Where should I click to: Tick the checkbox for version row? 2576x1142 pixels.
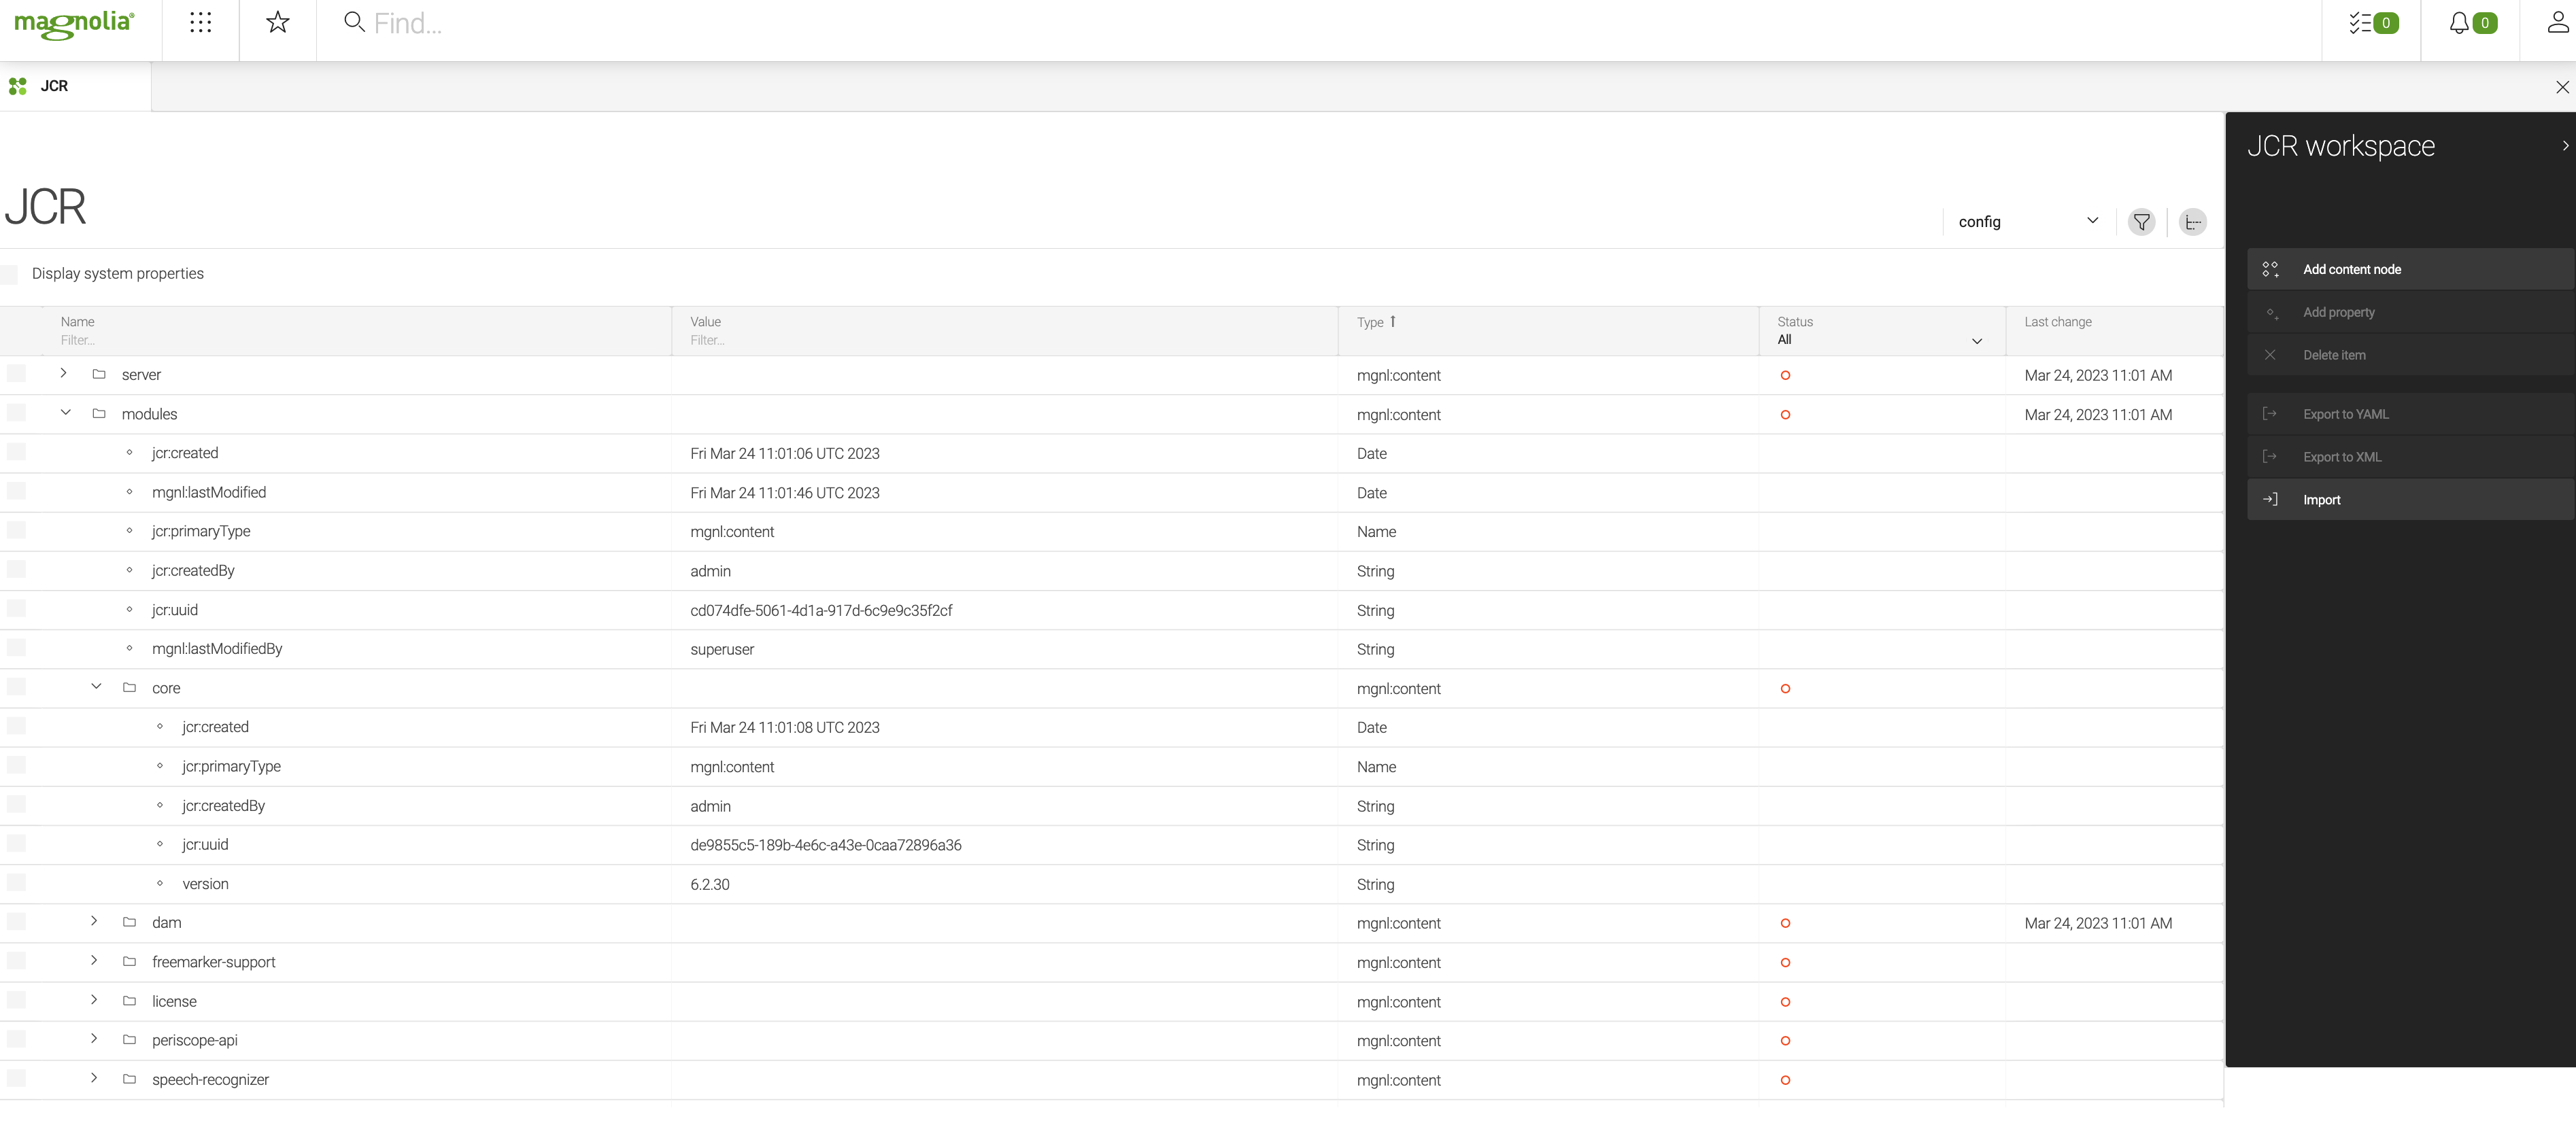click(16, 882)
